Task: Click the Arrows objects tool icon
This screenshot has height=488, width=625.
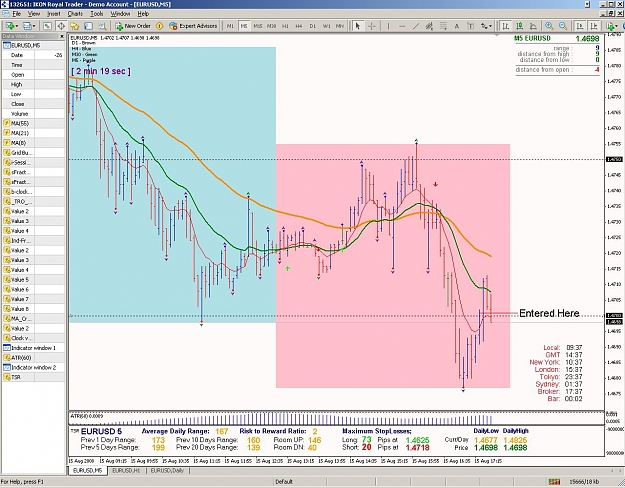Action: pyautogui.click(x=484, y=26)
